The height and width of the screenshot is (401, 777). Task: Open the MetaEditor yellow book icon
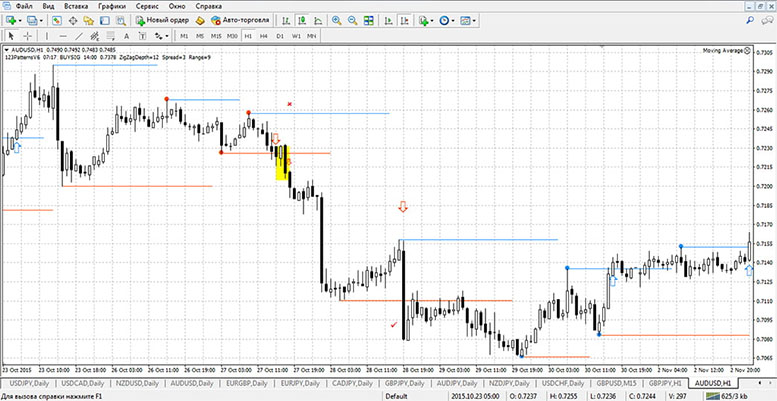[x=200, y=20]
